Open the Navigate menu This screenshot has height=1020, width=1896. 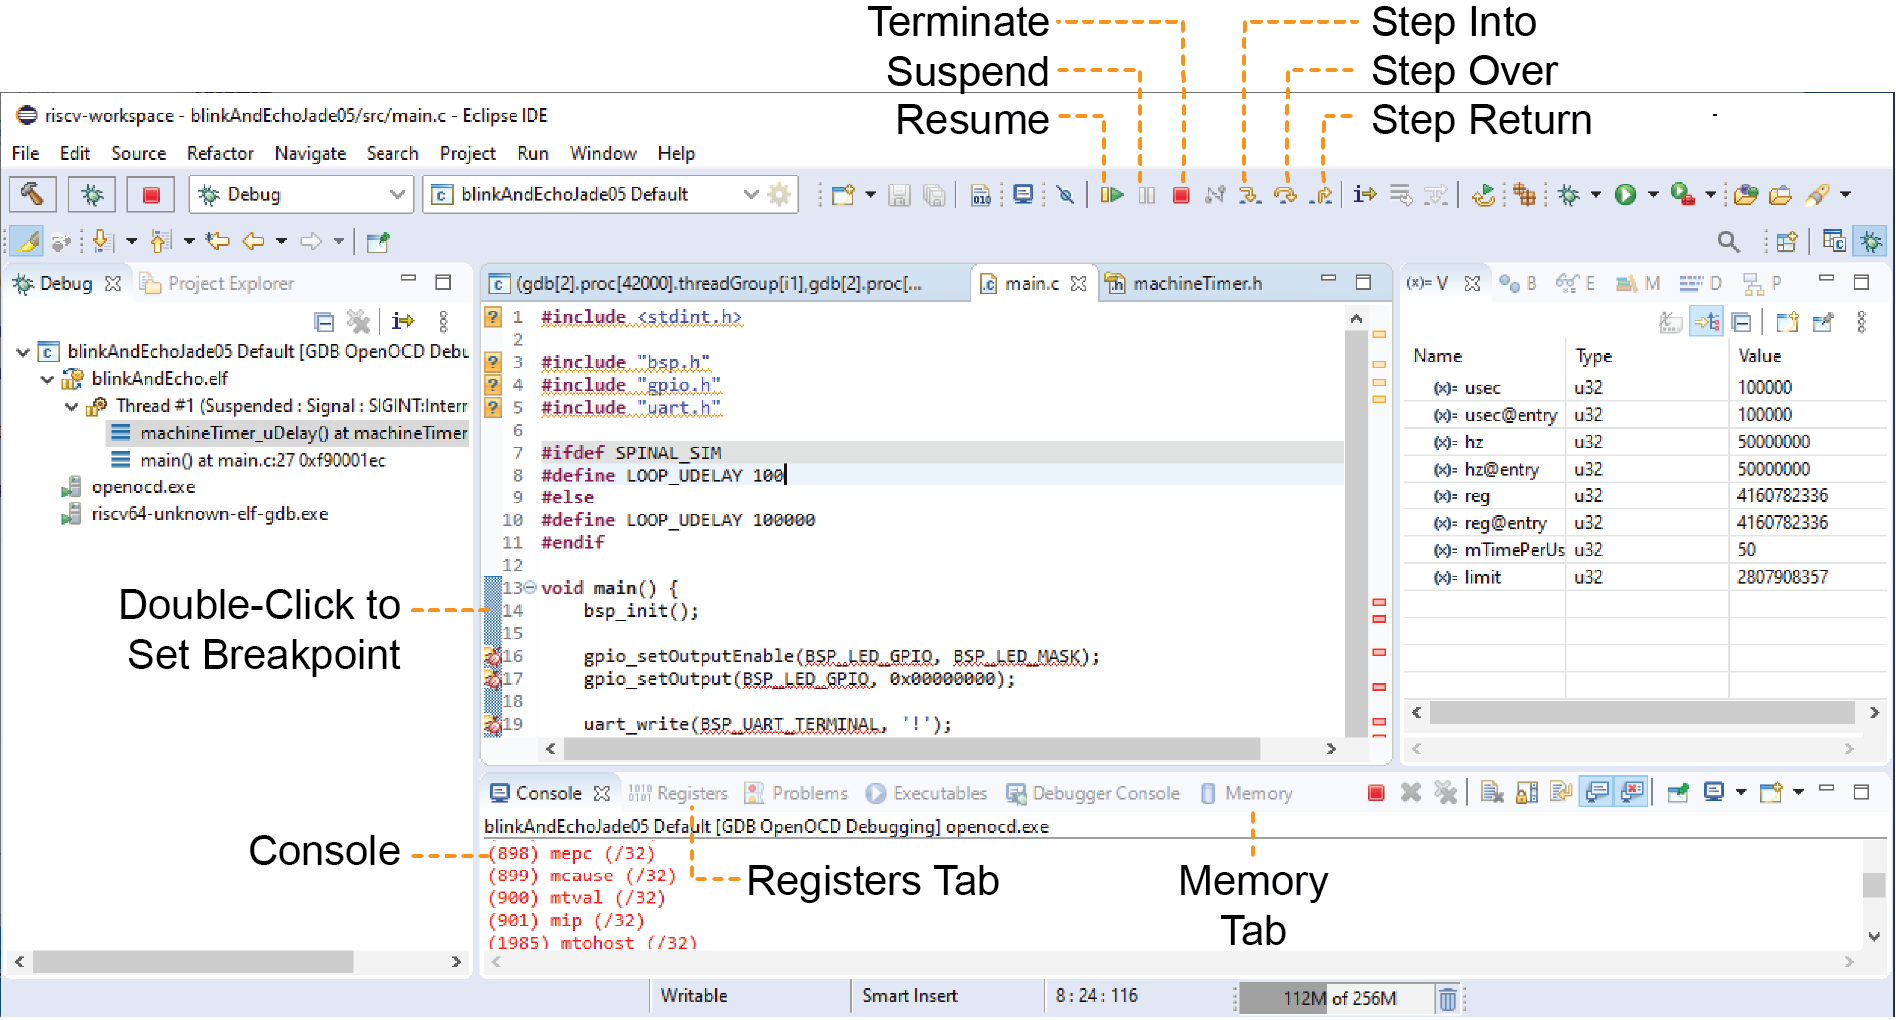pos(310,153)
